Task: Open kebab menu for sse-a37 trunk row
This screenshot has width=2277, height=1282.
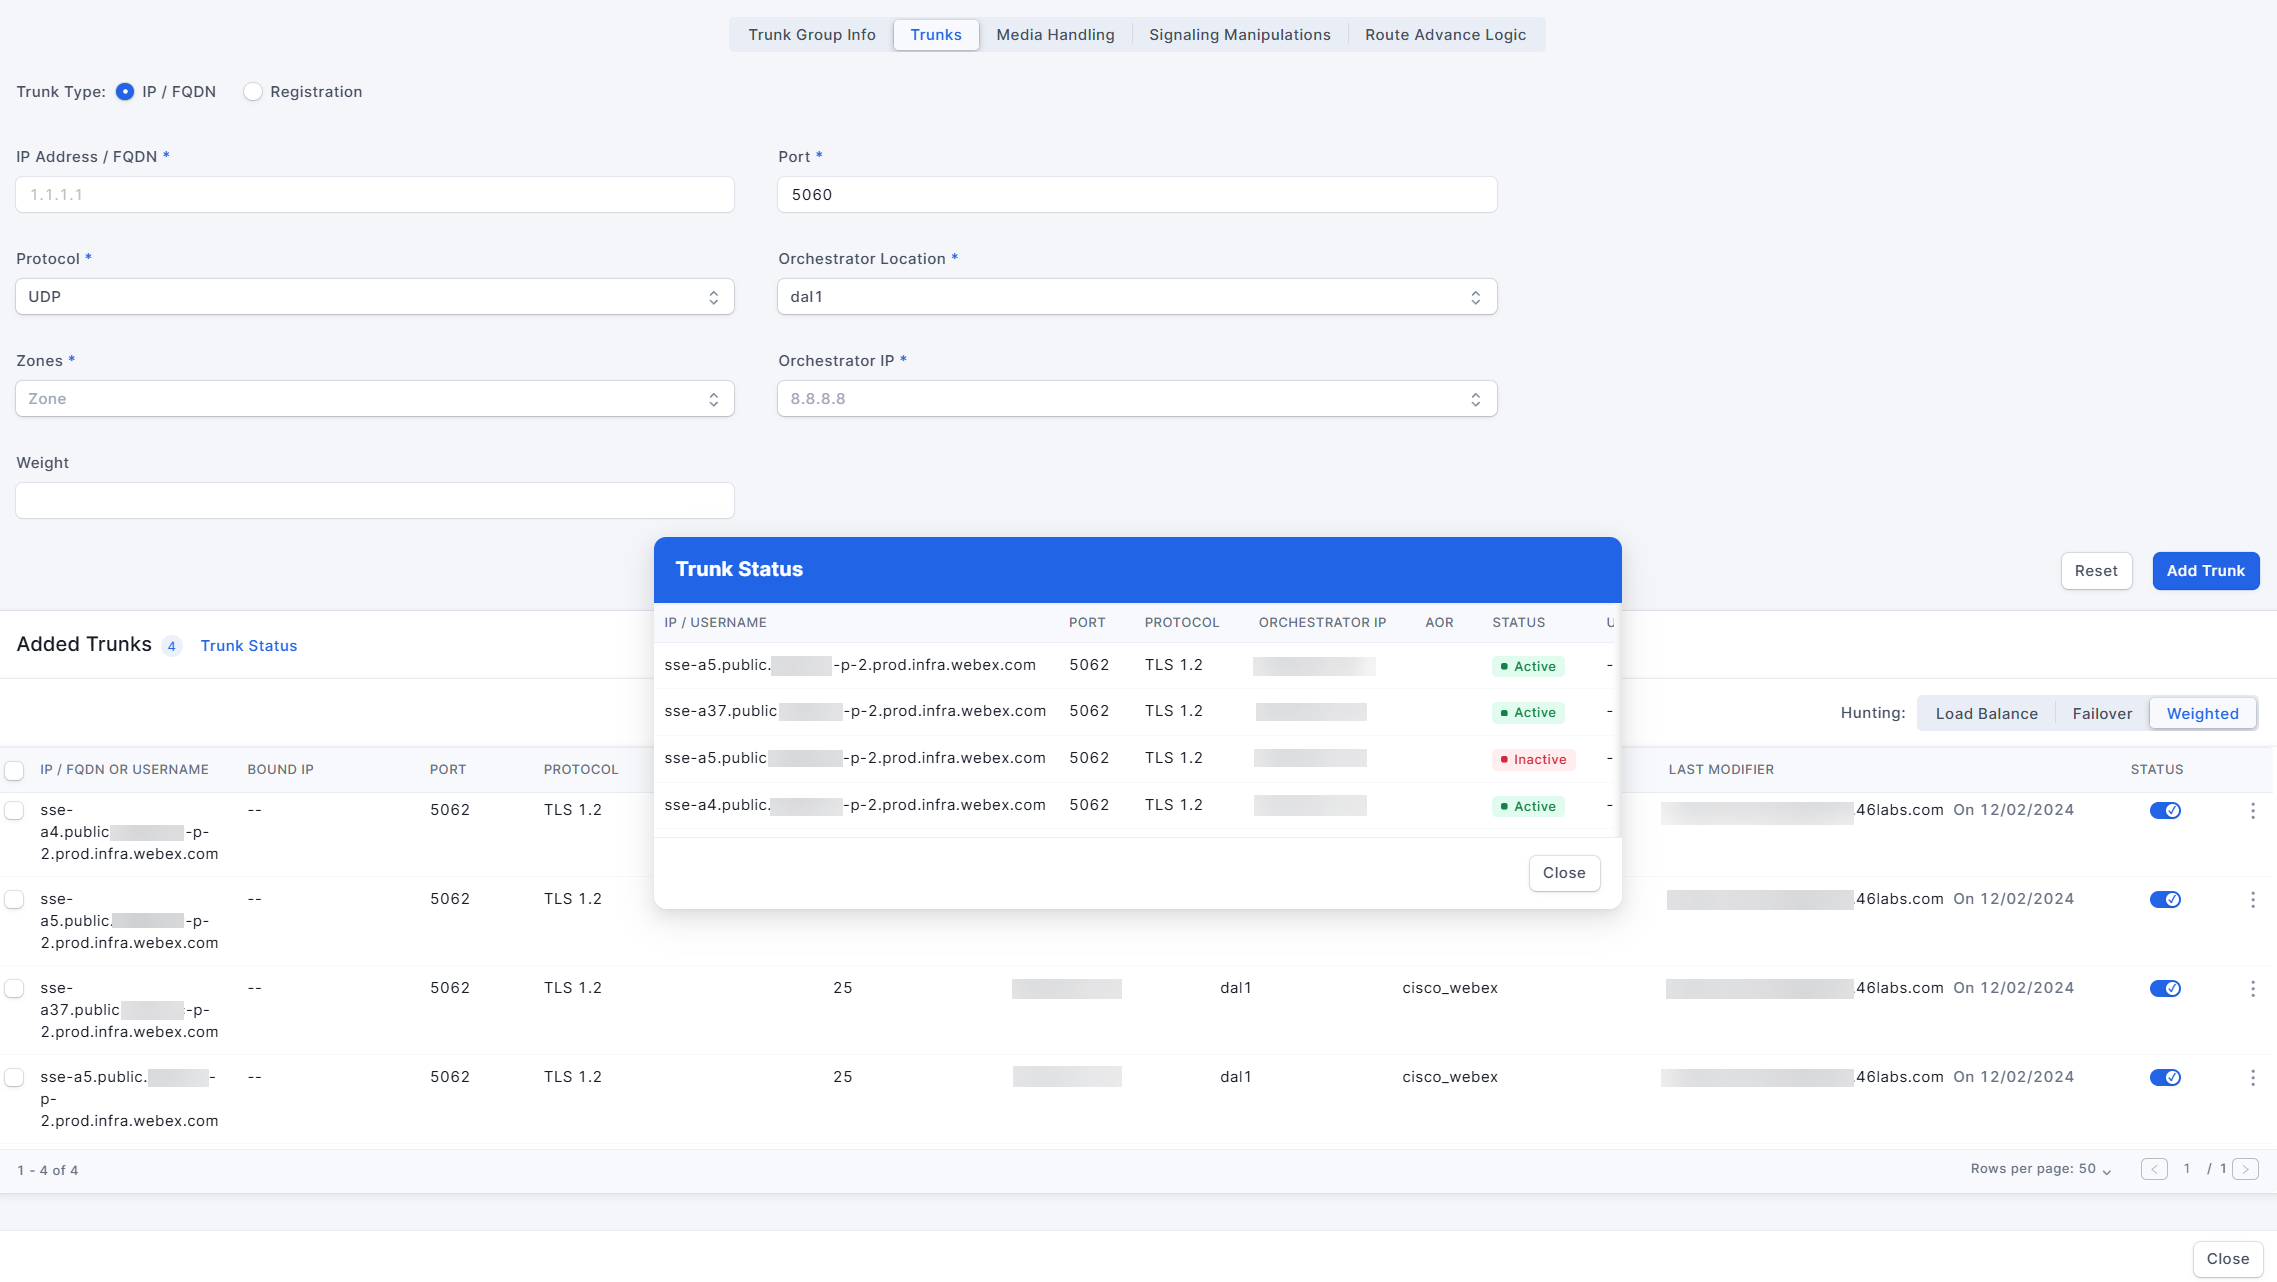Action: tap(2252, 989)
